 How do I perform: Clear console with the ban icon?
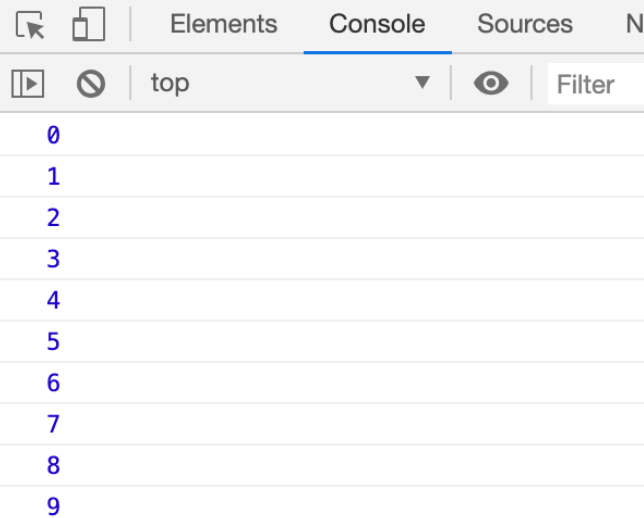pos(91,84)
